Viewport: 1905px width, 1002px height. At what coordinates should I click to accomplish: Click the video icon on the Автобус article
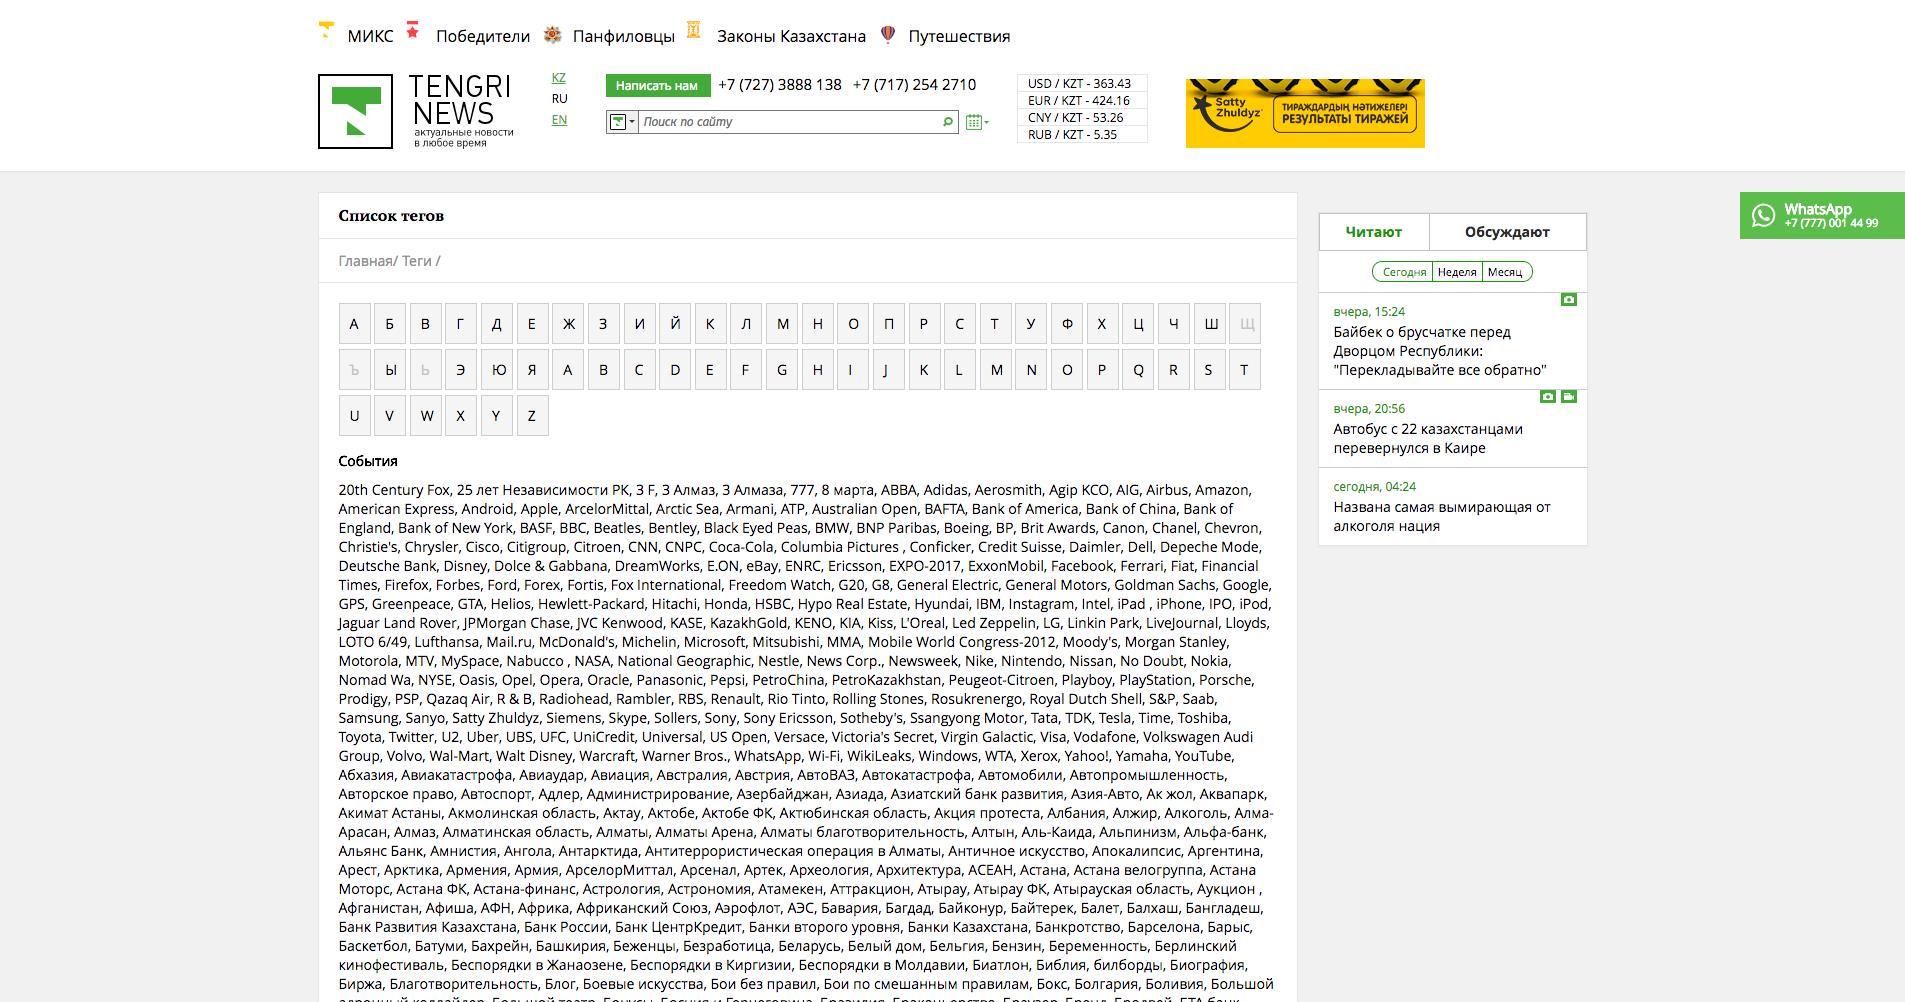[1569, 396]
